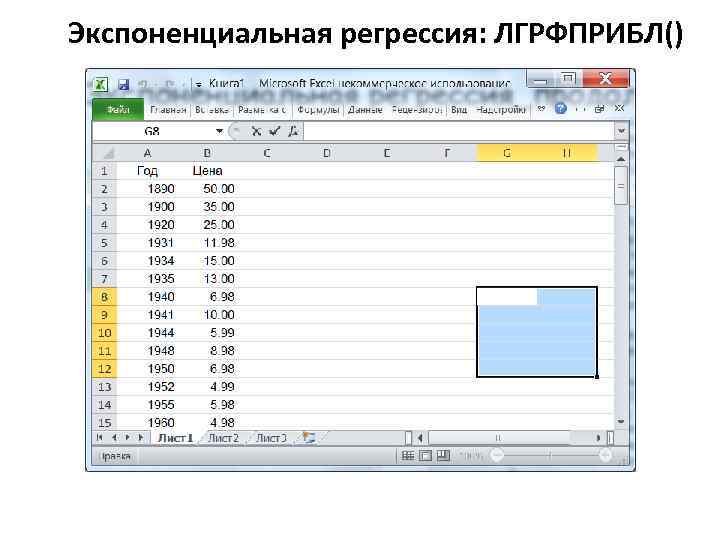Switch to Page Break Preview in status bar
The width and height of the screenshot is (720, 540).
click(443, 456)
